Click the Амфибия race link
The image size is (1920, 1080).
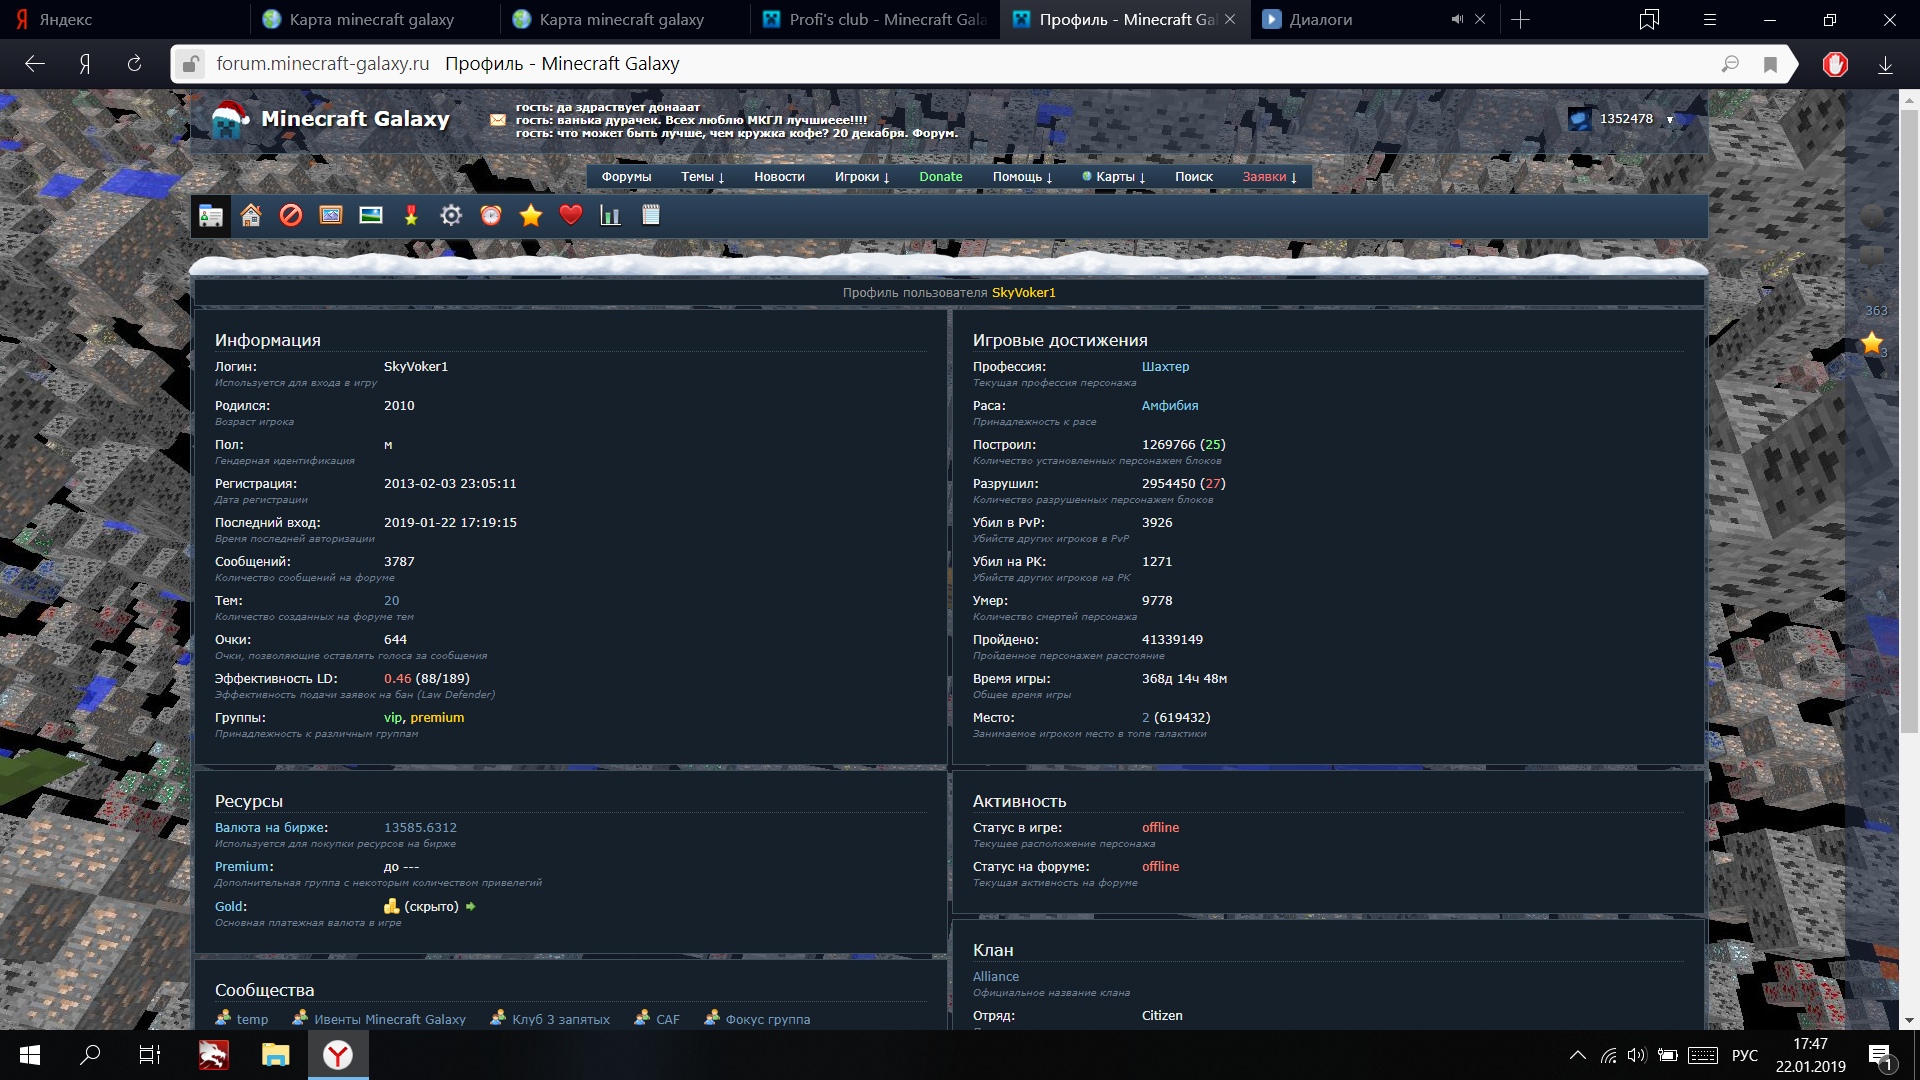[x=1170, y=406]
